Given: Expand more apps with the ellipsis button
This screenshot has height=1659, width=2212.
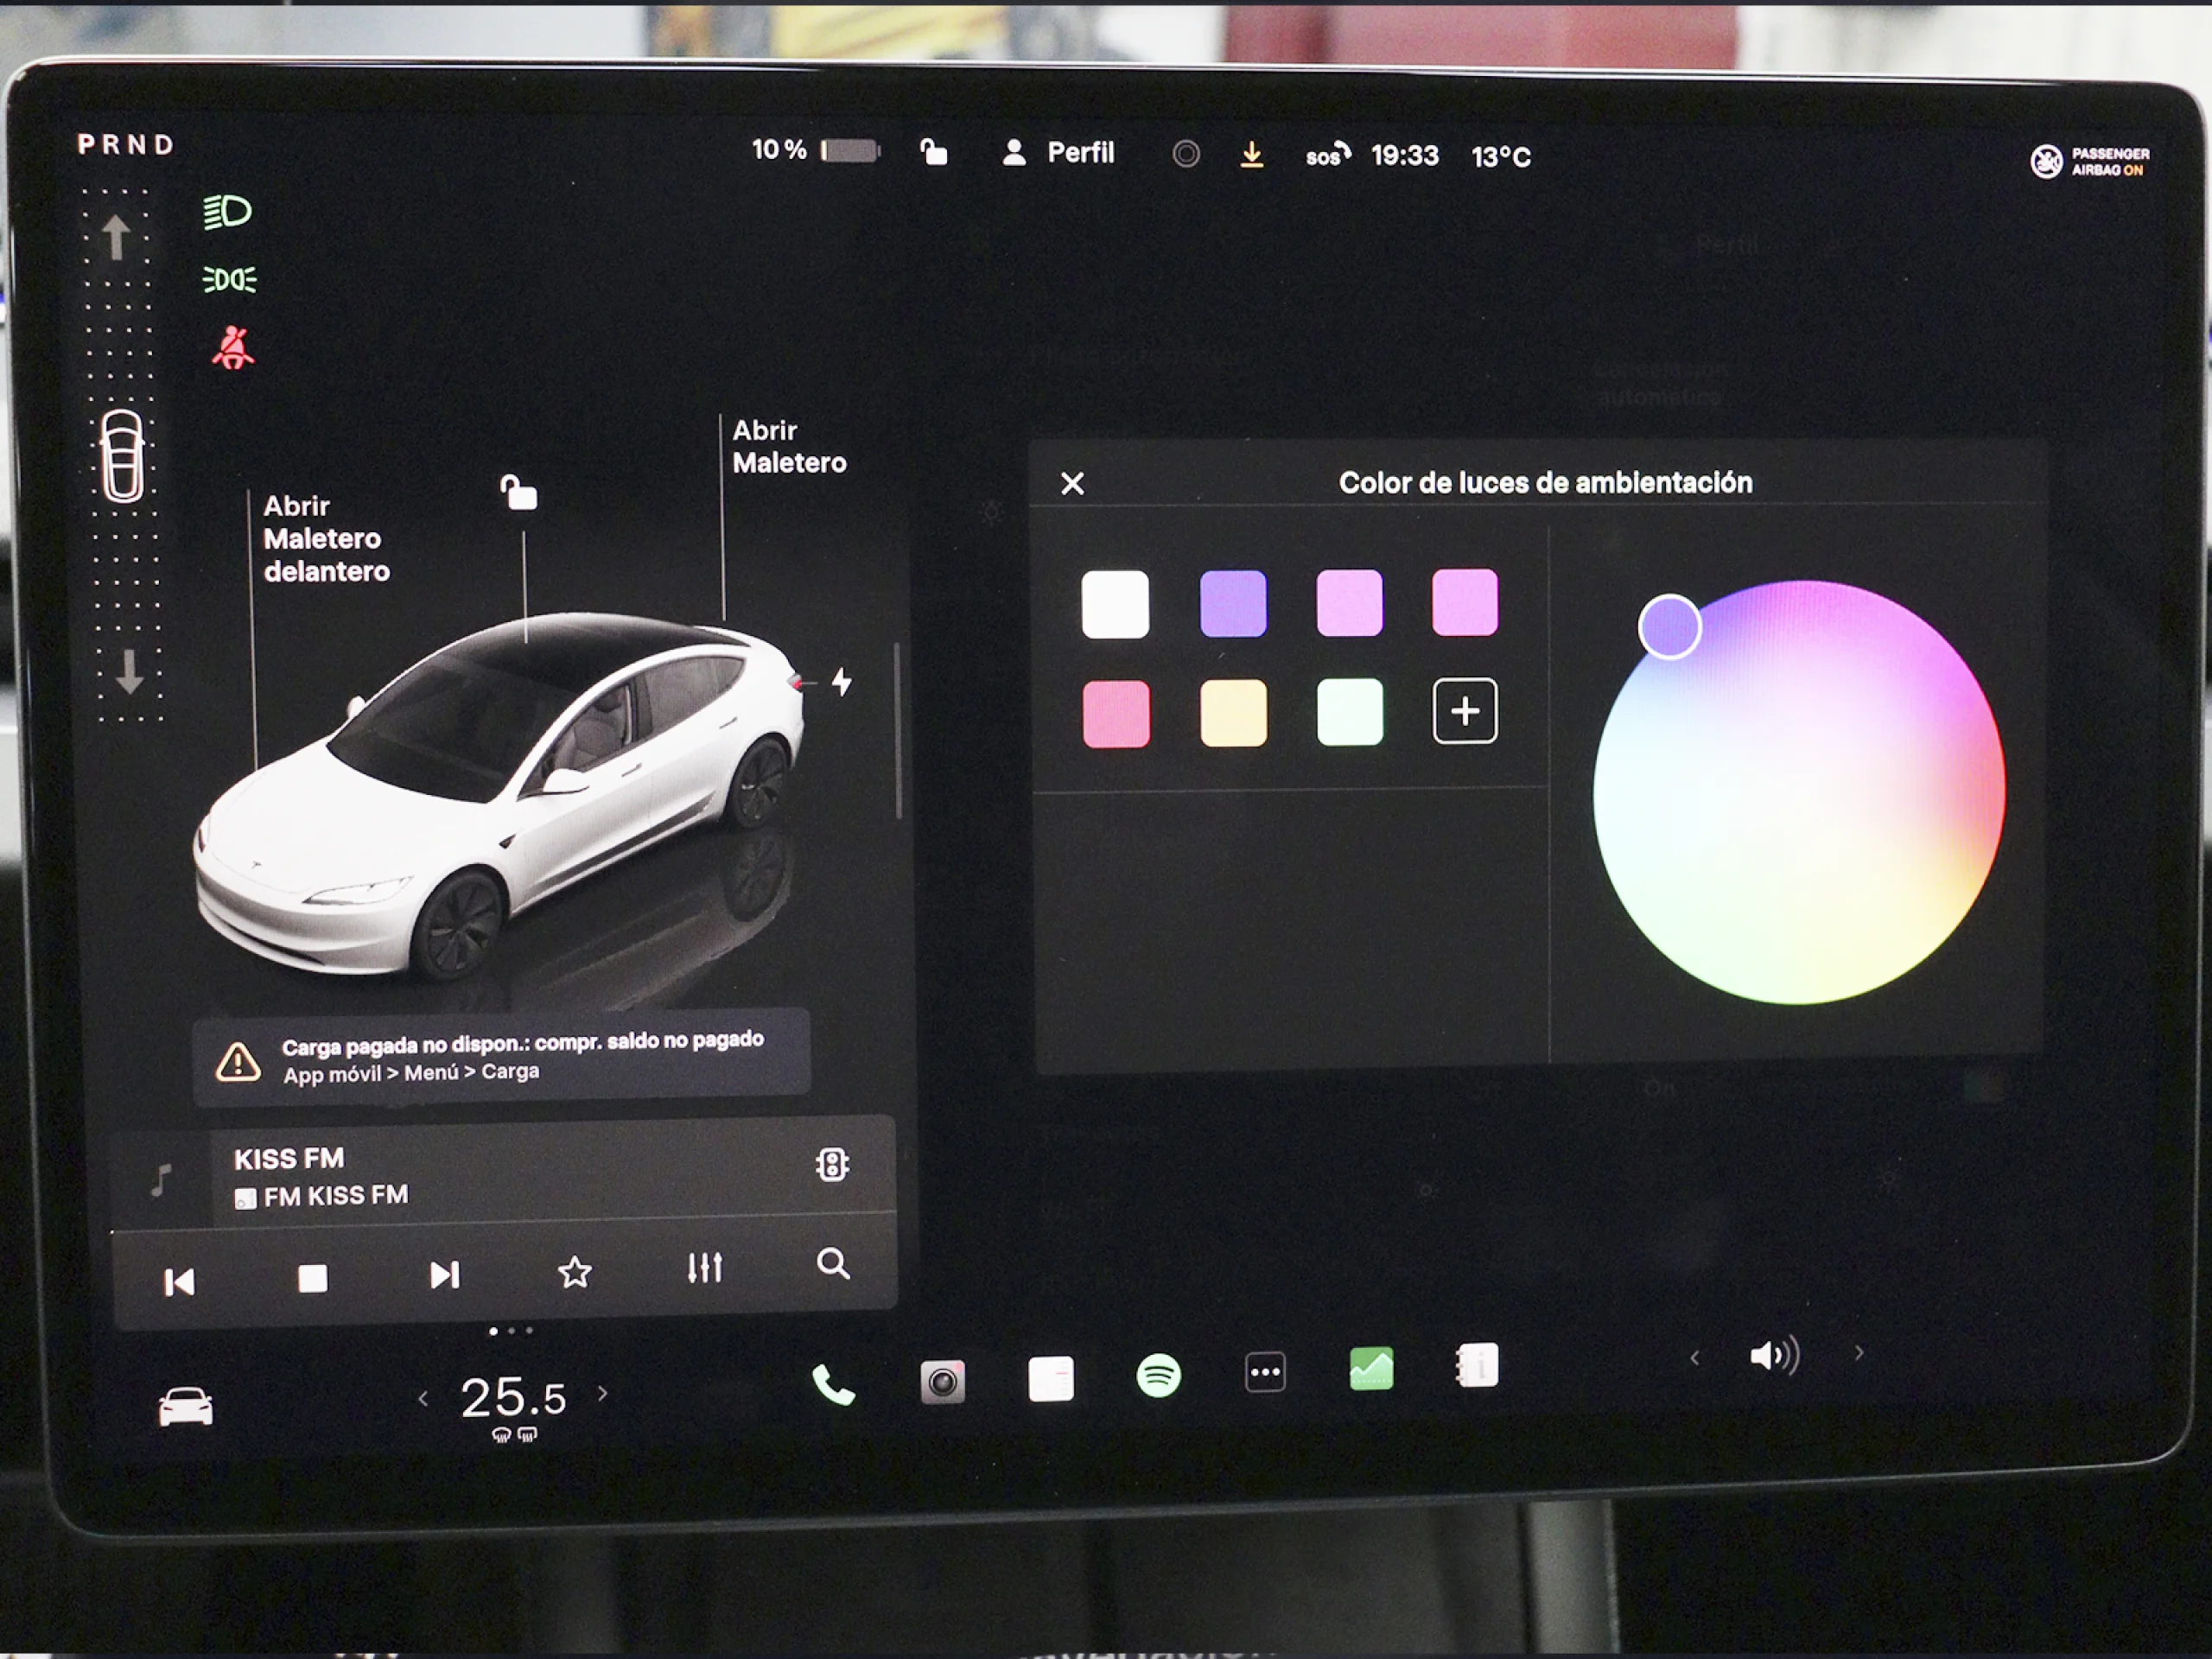Looking at the screenshot, I should pos(1265,1372).
